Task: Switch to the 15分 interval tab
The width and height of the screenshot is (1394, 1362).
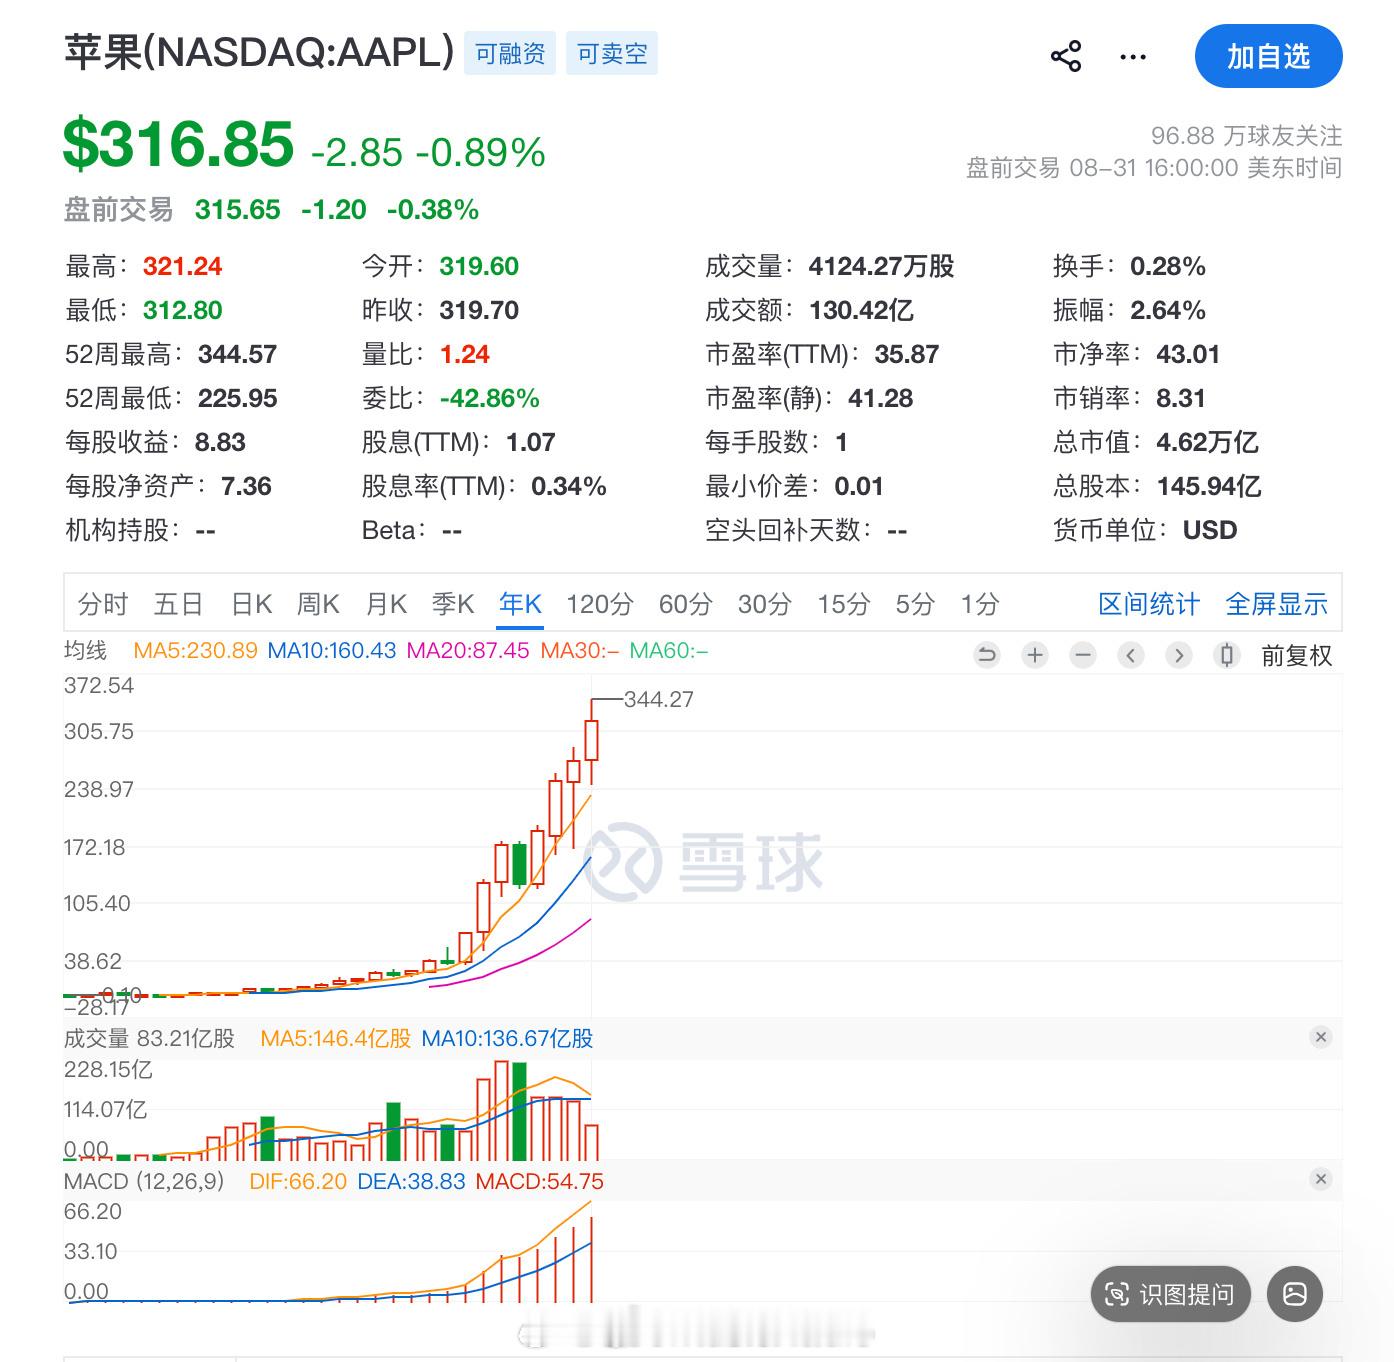Action: point(843,604)
